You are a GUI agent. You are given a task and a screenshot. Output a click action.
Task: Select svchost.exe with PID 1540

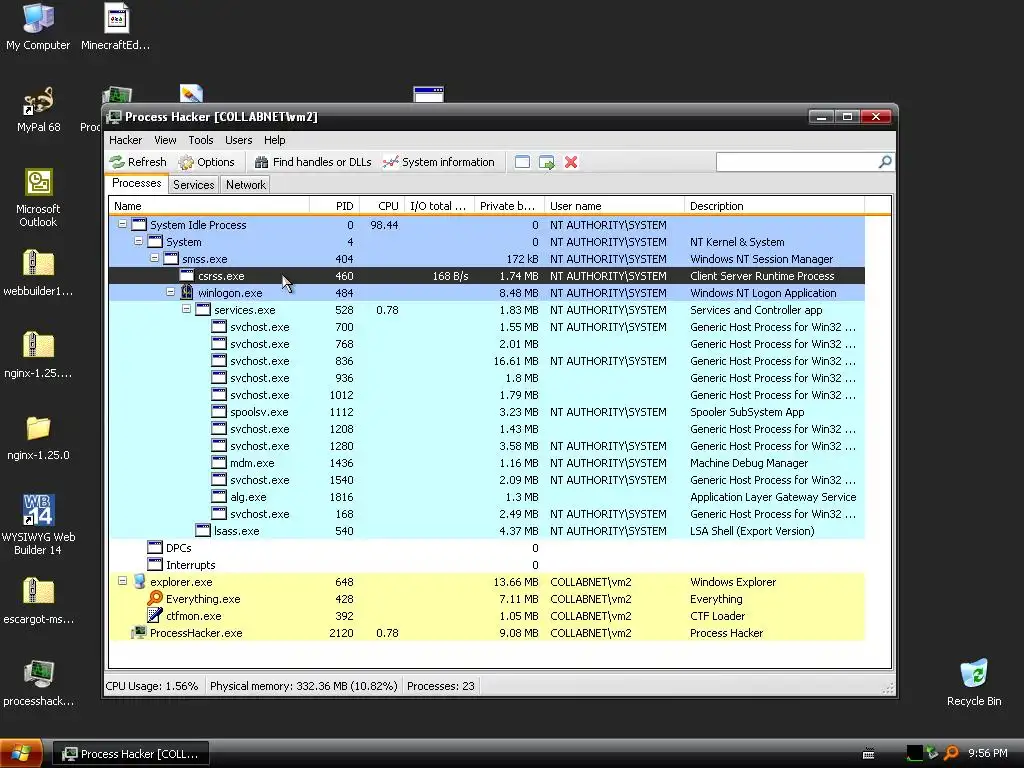tap(487, 479)
